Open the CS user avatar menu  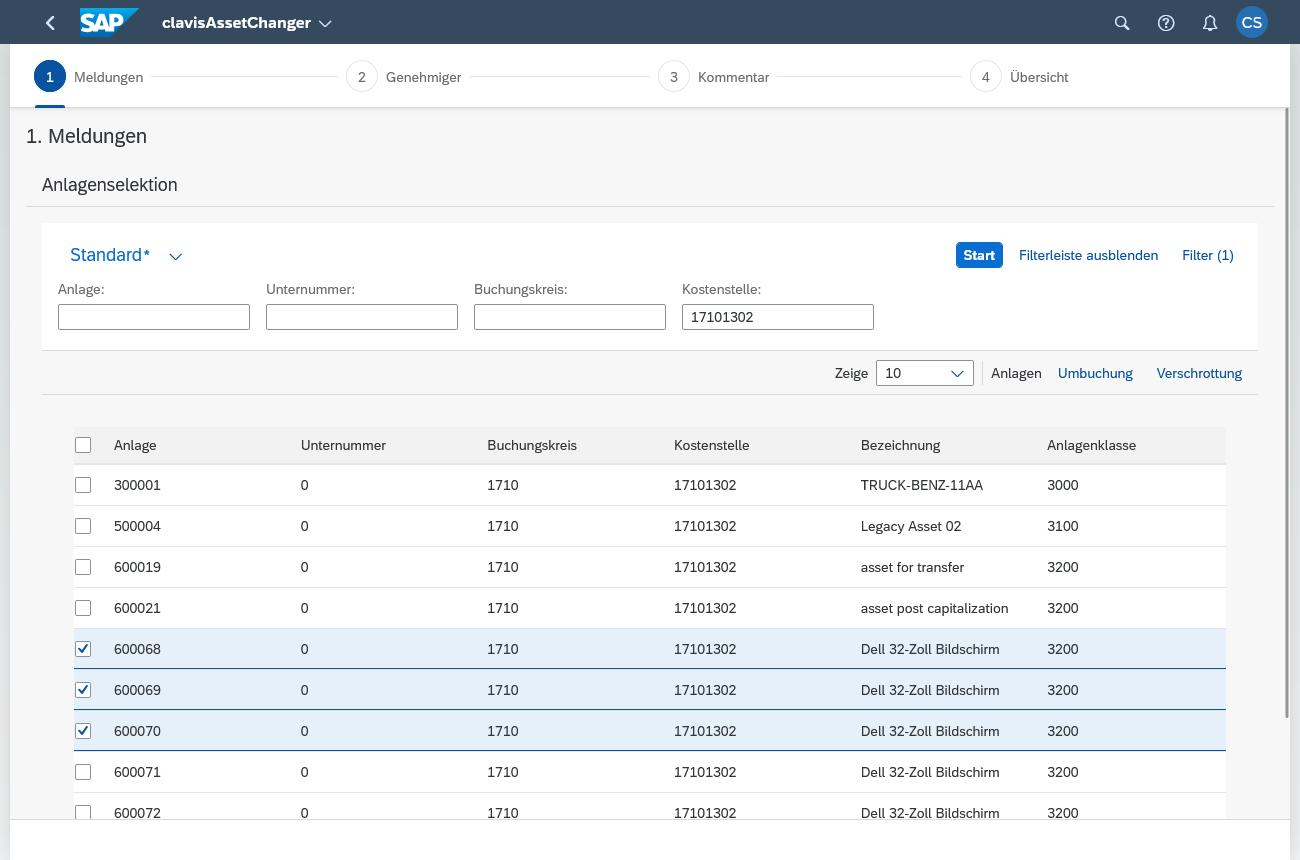click(1252, 23)
